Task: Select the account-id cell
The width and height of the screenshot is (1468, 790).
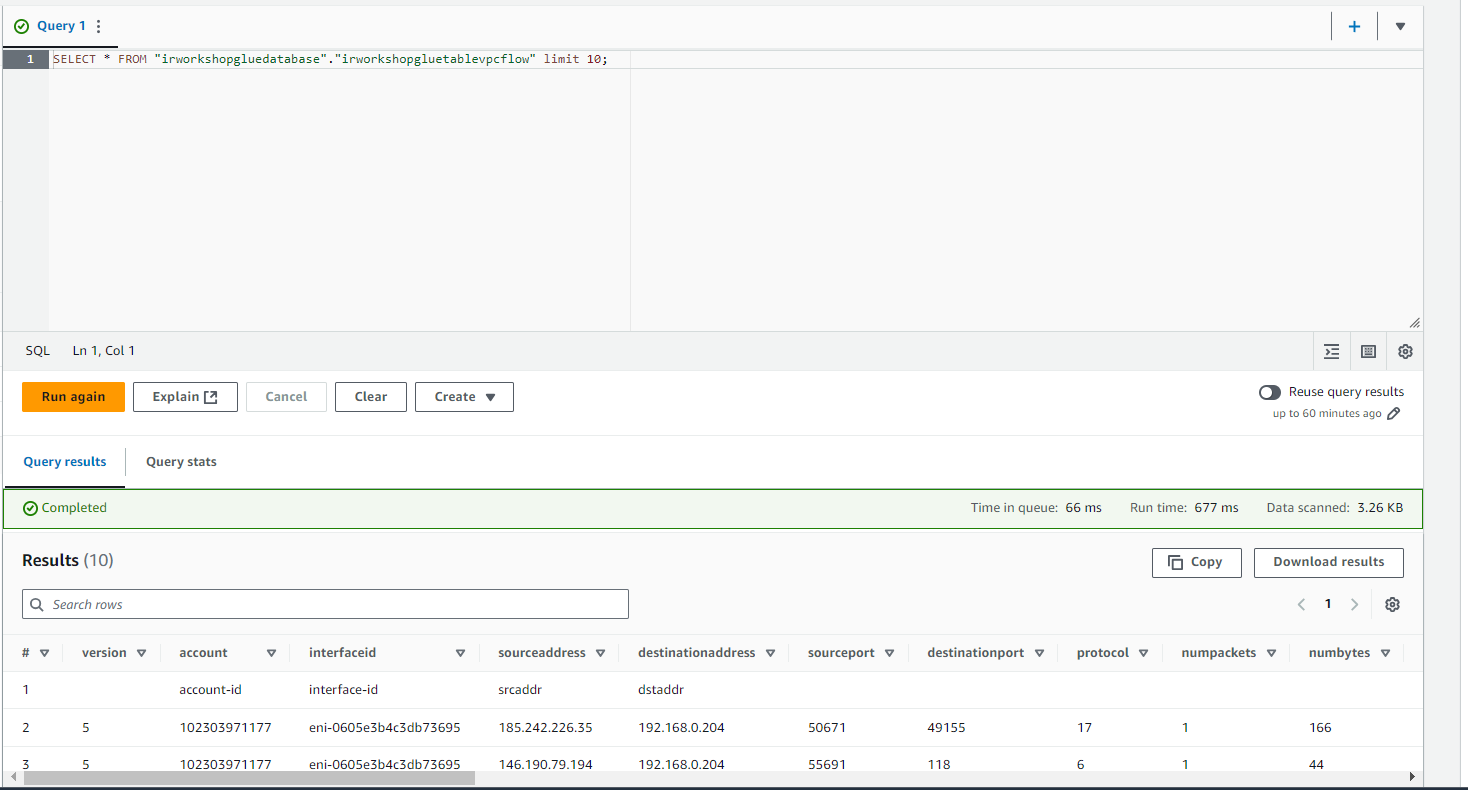Action: (210, 690)
